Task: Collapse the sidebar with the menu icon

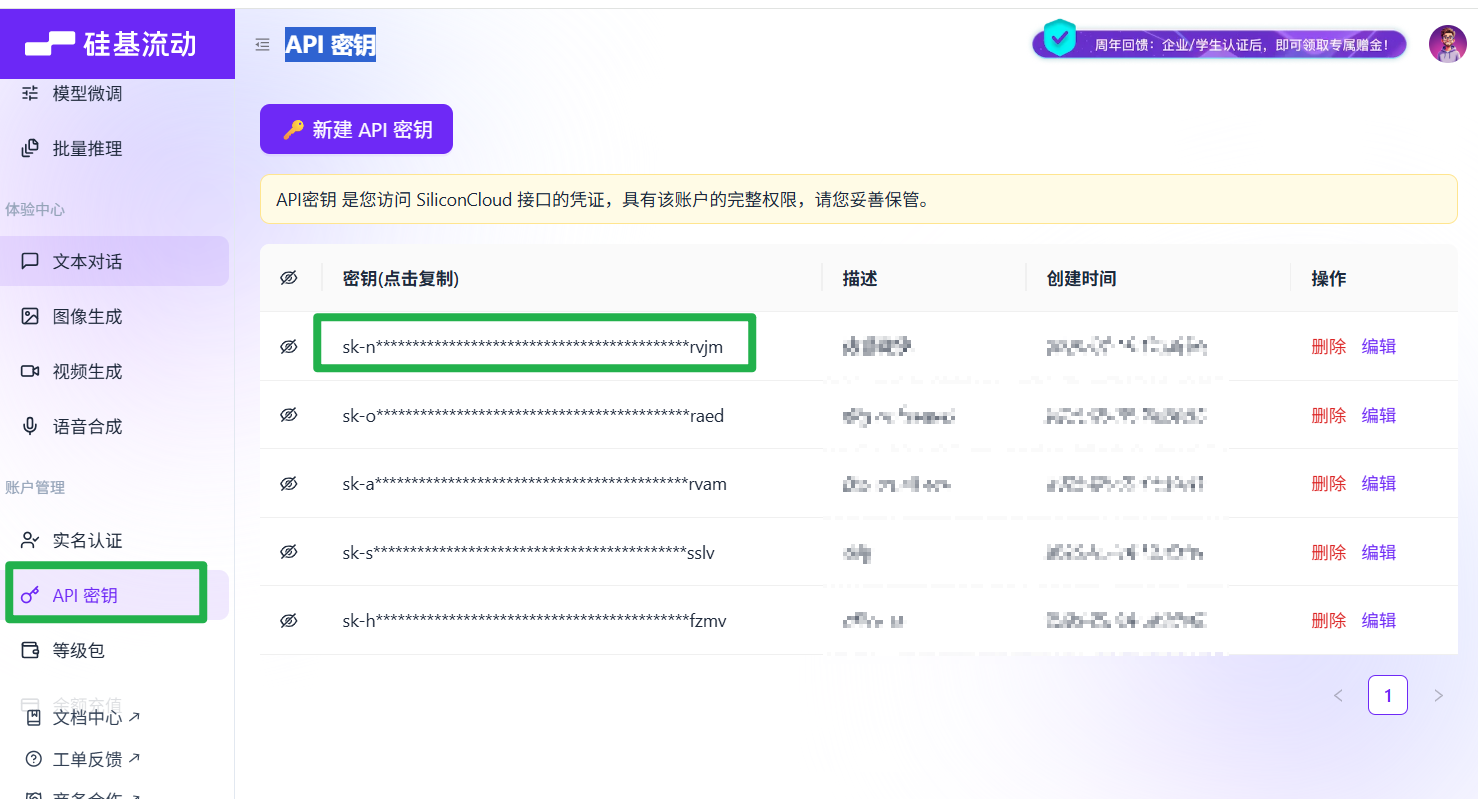Action: [x=262, y=44]
